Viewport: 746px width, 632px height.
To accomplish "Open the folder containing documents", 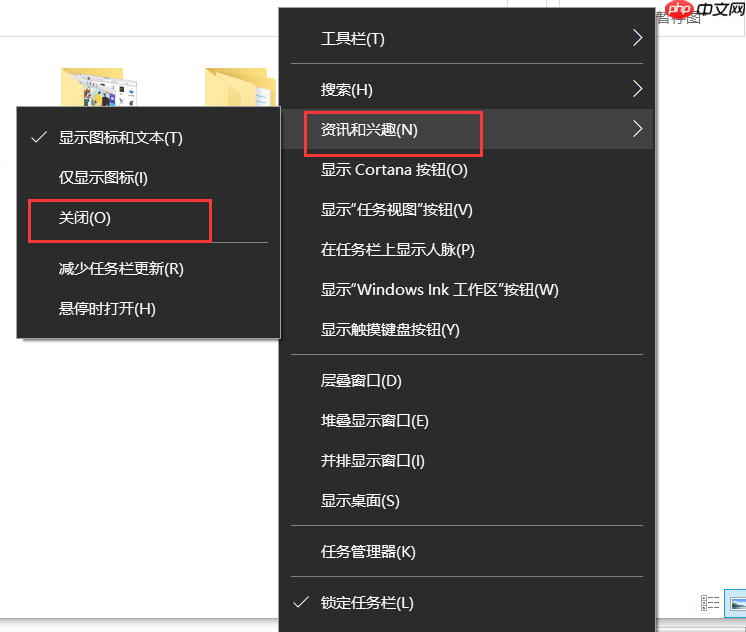I will point(241,87).
